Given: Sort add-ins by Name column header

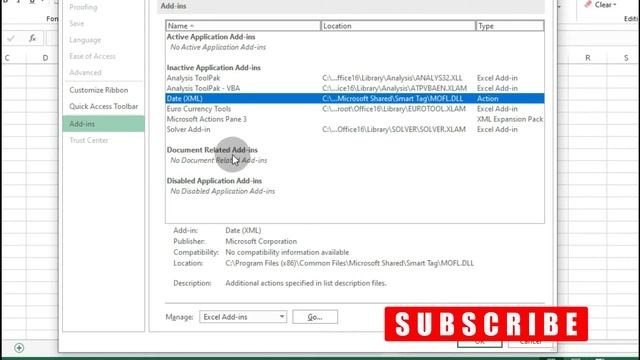Looking at the screenshot, I should pyautogui.click(x=243, y=26).
